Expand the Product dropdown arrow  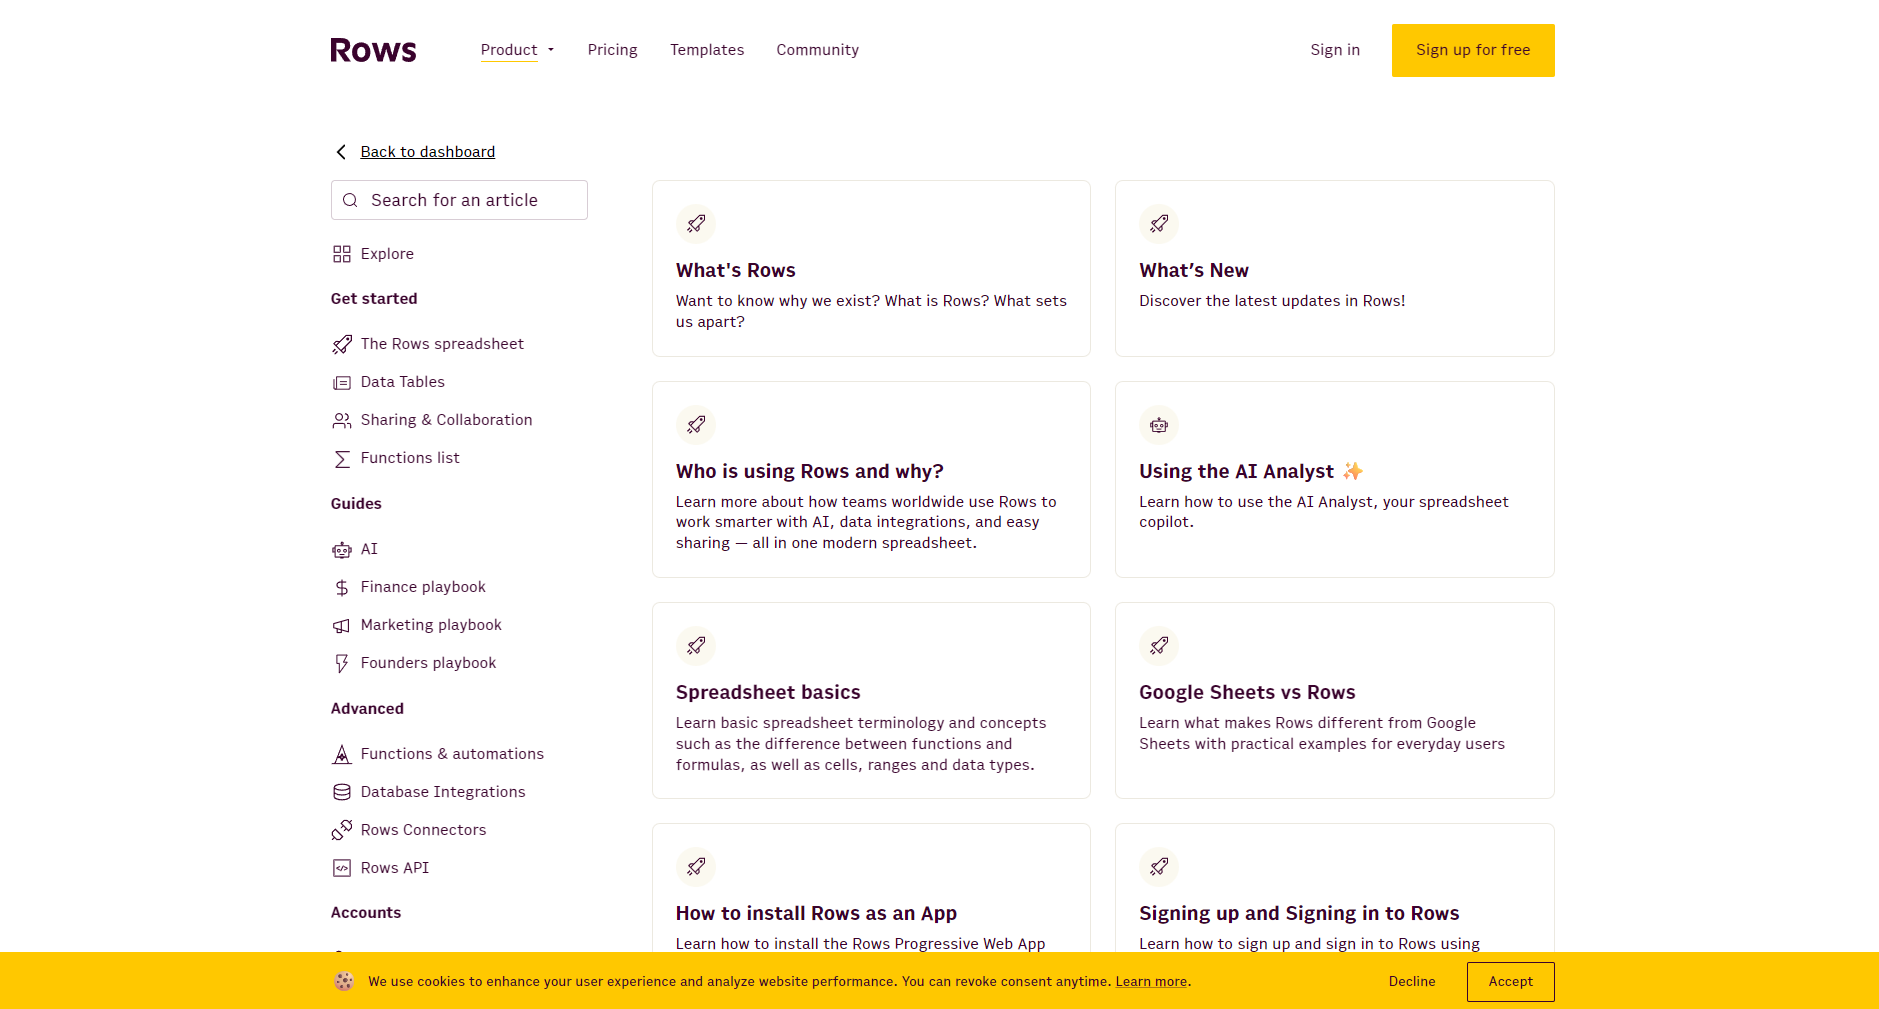(550, 50)
